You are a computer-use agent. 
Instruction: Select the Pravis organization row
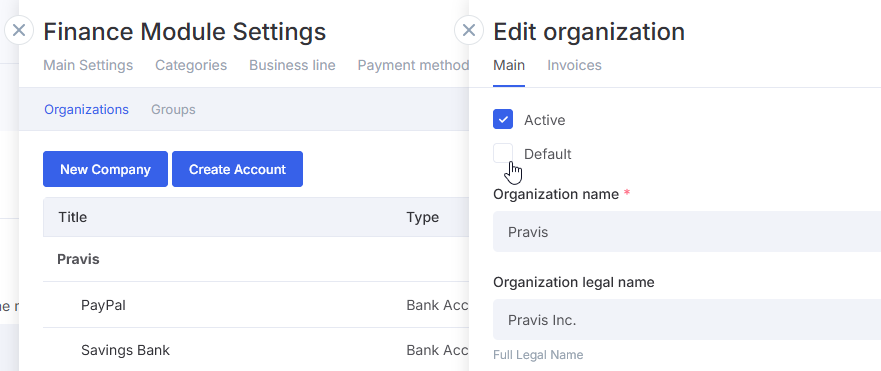pos(256,259)
